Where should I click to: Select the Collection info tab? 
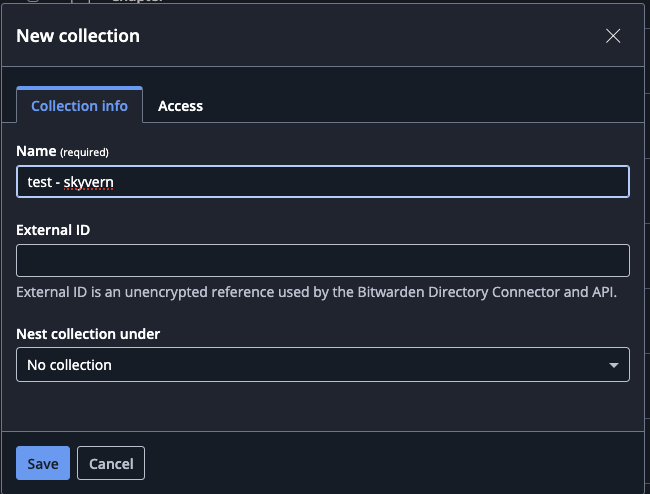click(x=79, y=105)
